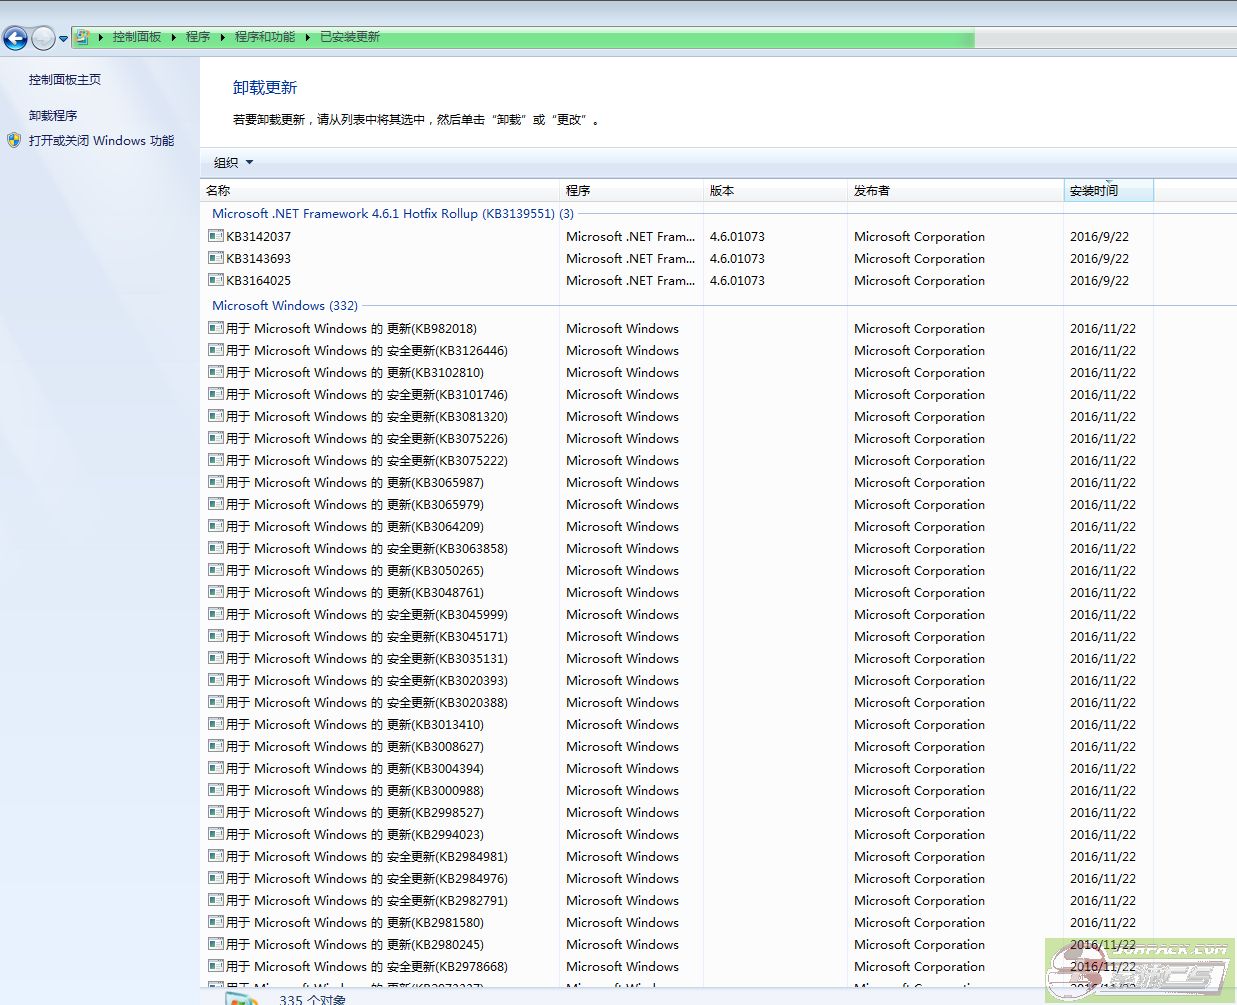Sort by the 发布者 column header
Viewport: 1237px width, 1005px height.
(871, 191)
